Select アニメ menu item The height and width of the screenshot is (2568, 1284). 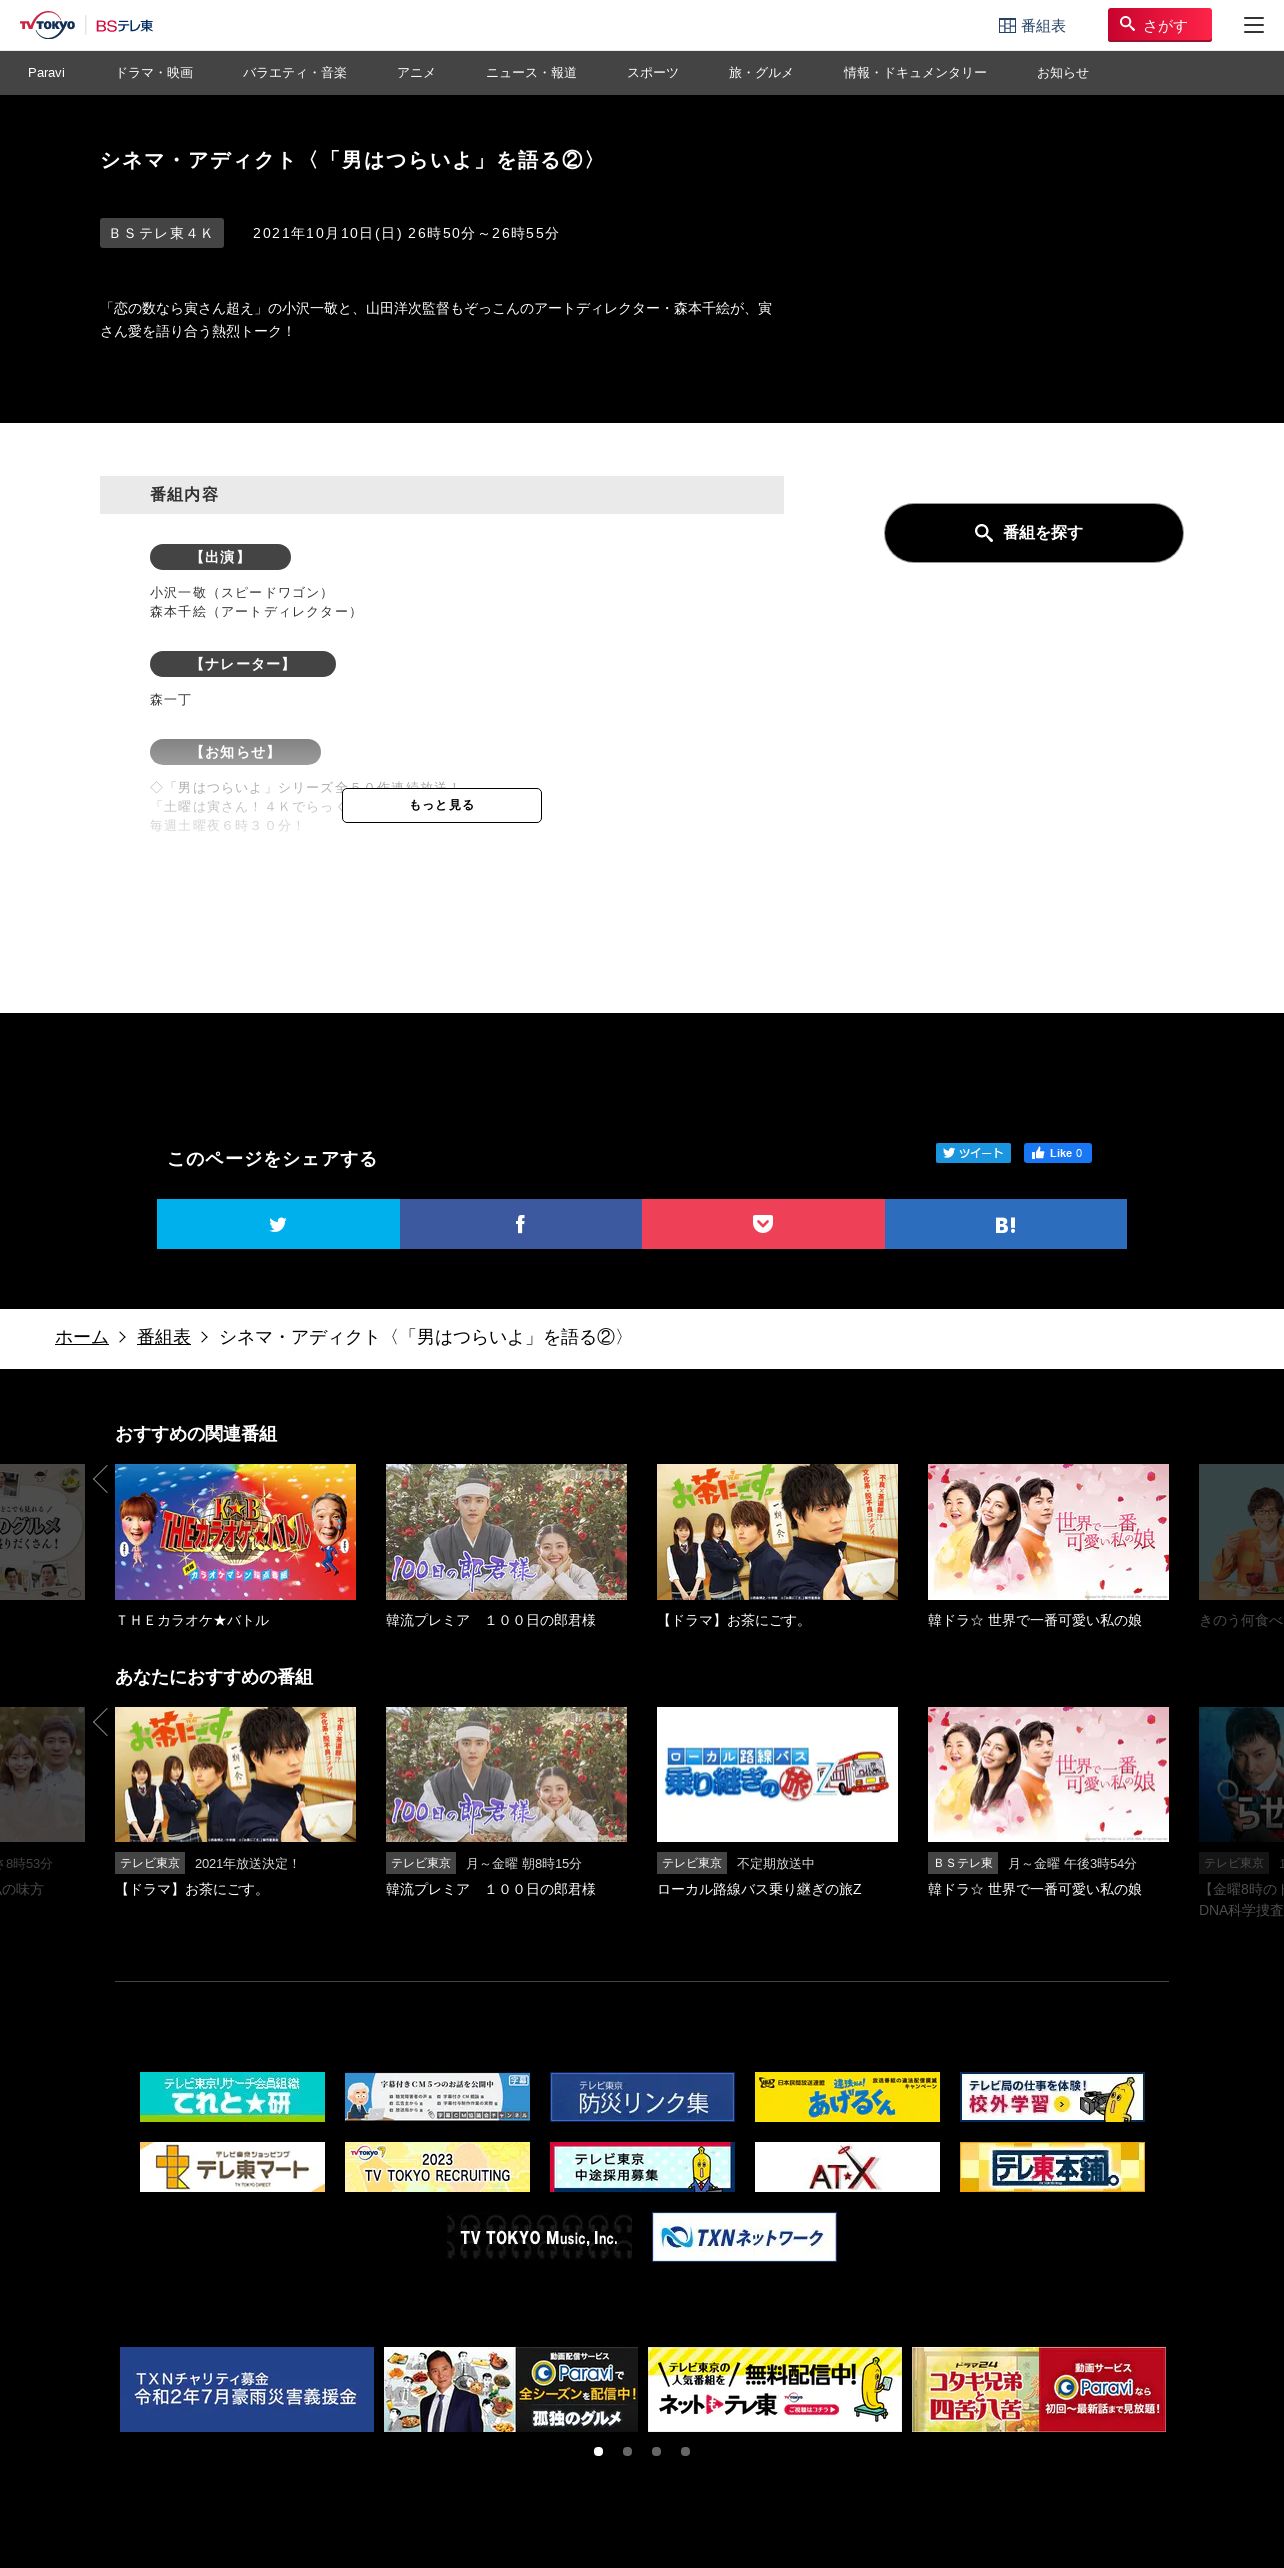pyautogui.click(x=416, y=73)
